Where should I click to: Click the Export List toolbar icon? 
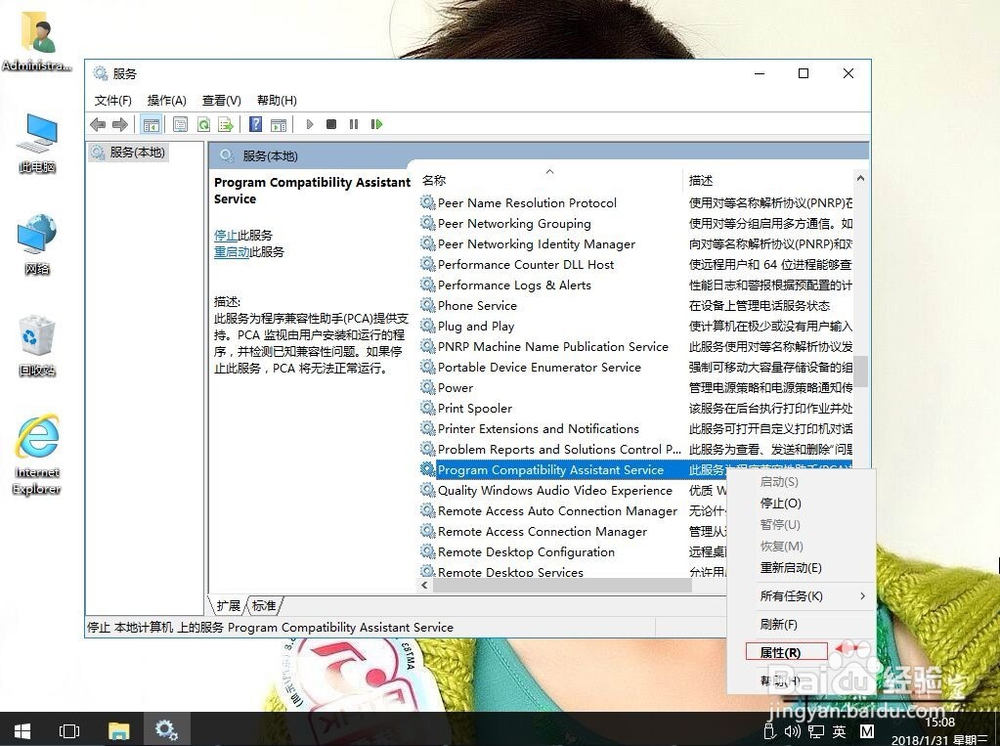pyautogui.click(x=227, y=124)
